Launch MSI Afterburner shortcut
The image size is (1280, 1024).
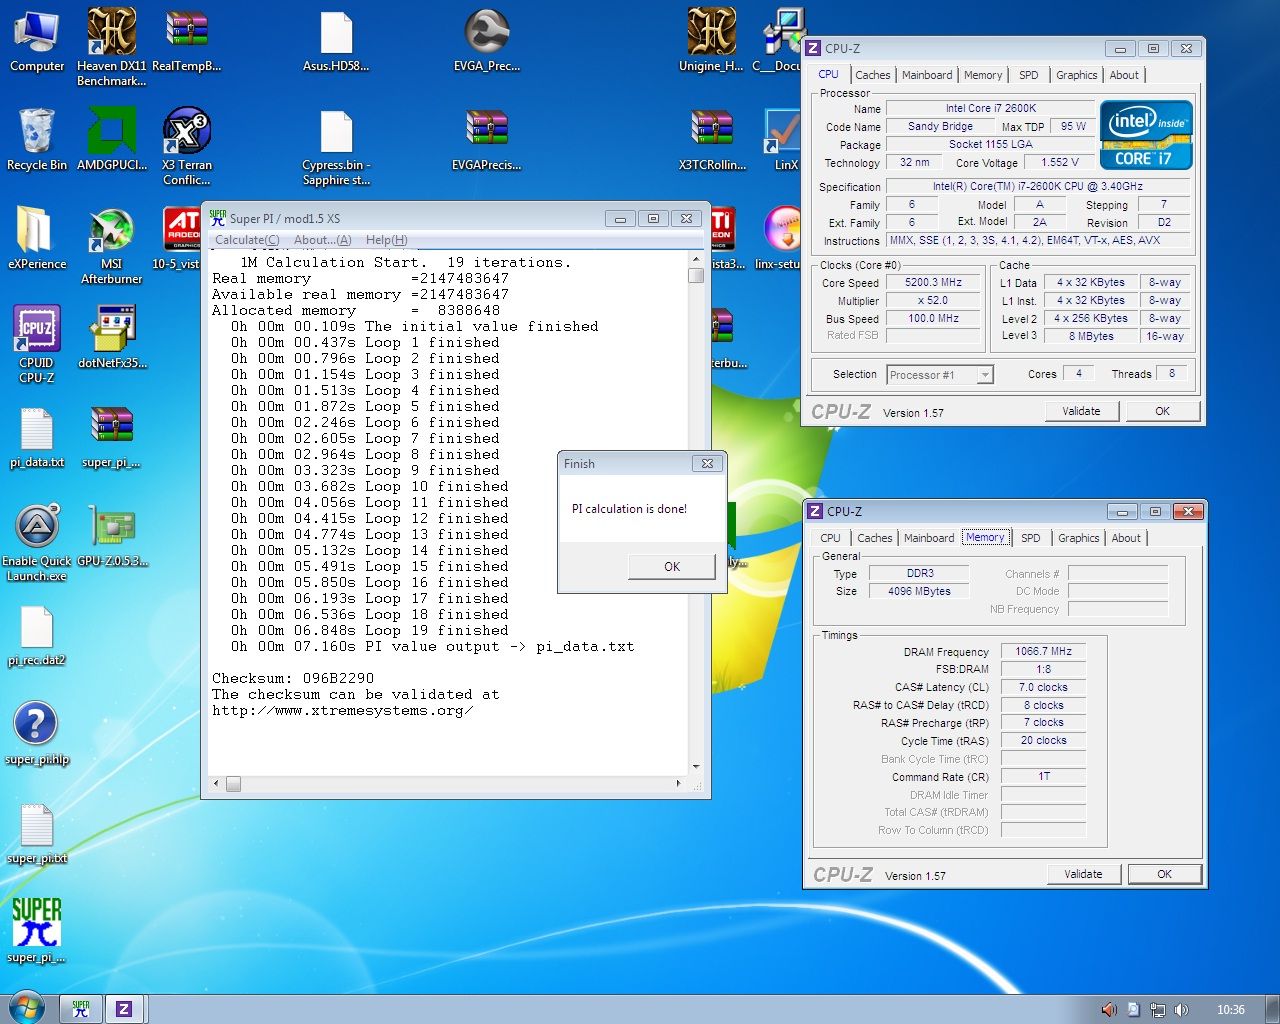[x=112, y=246]
